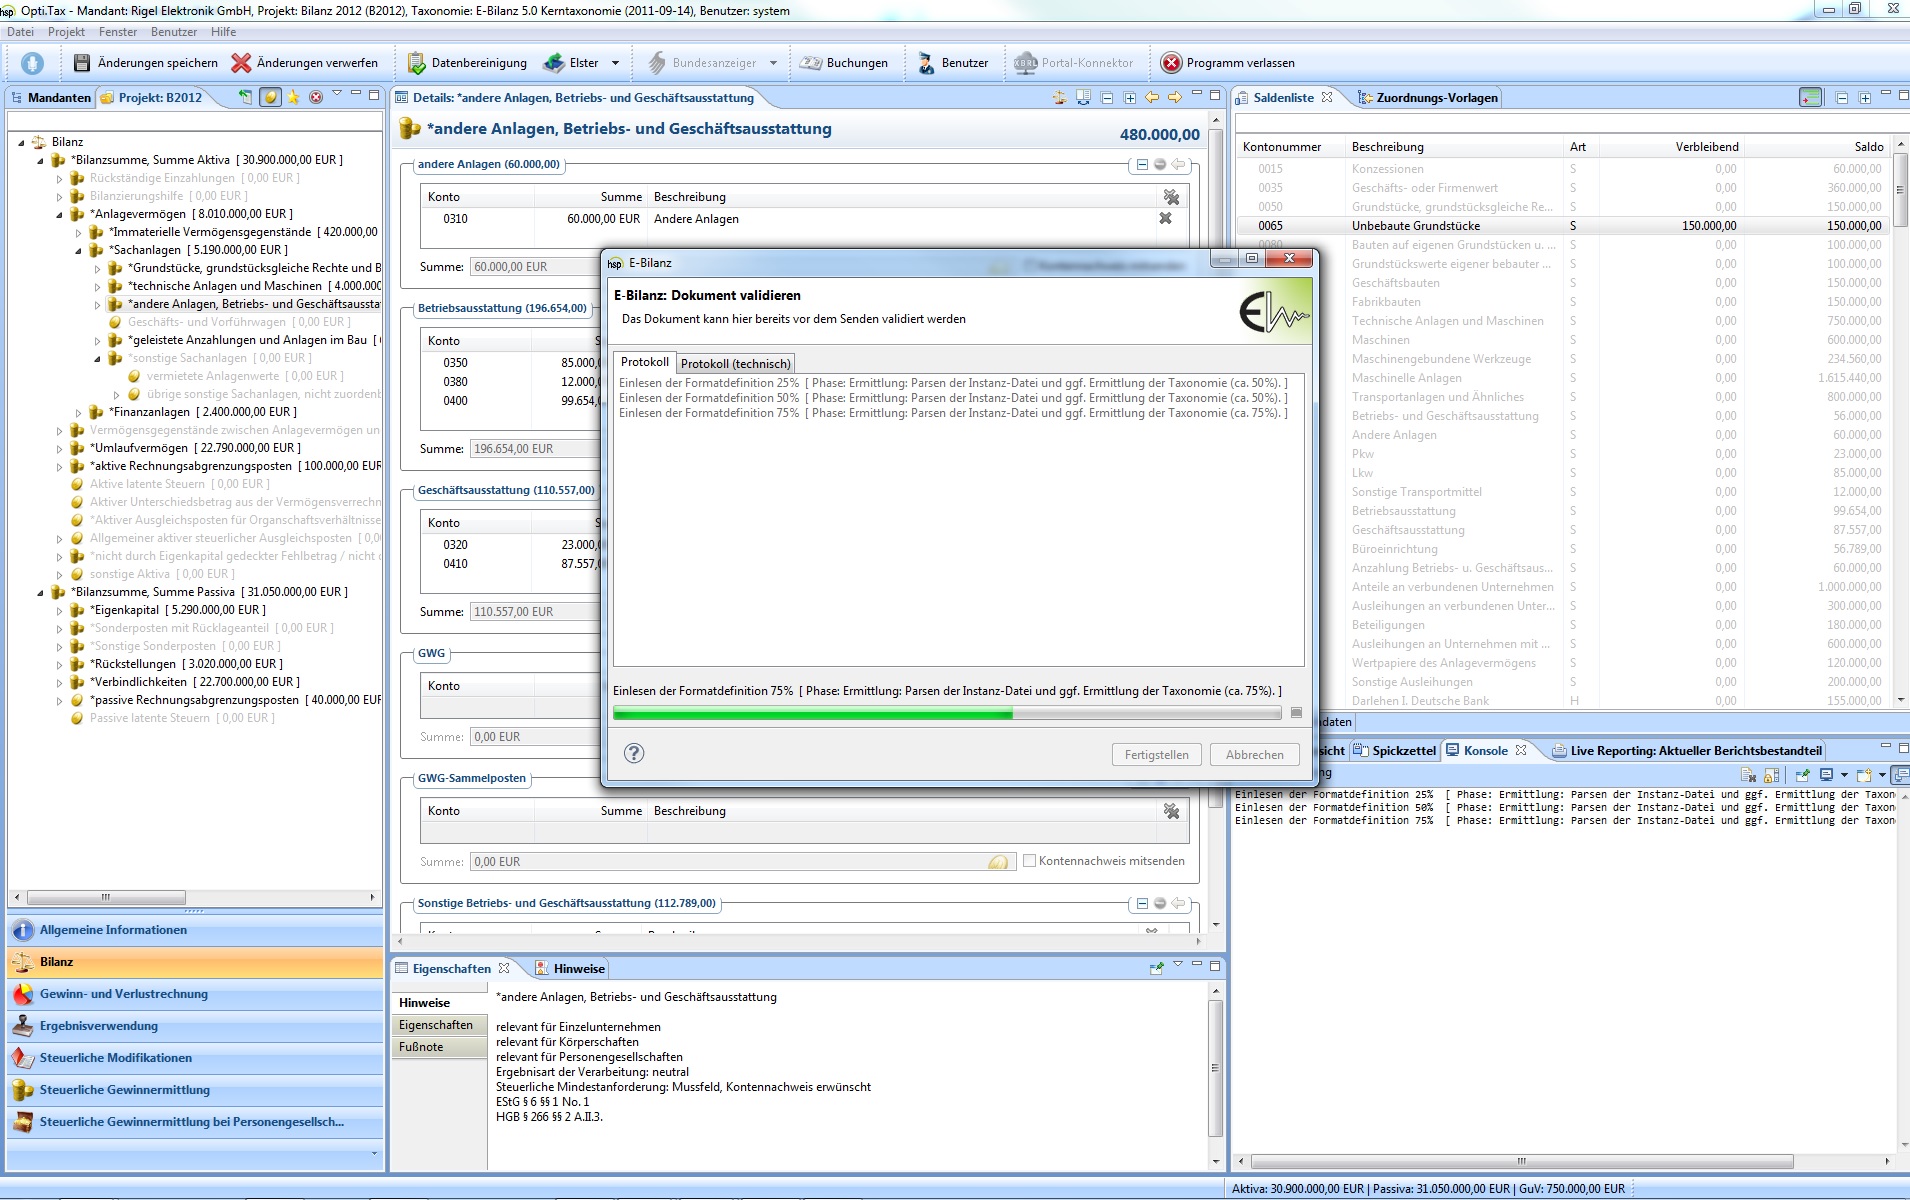Screen dimensions: 1910x1200
Task: Click the red circle X icon in project panel
Action: tap(316, 97)
